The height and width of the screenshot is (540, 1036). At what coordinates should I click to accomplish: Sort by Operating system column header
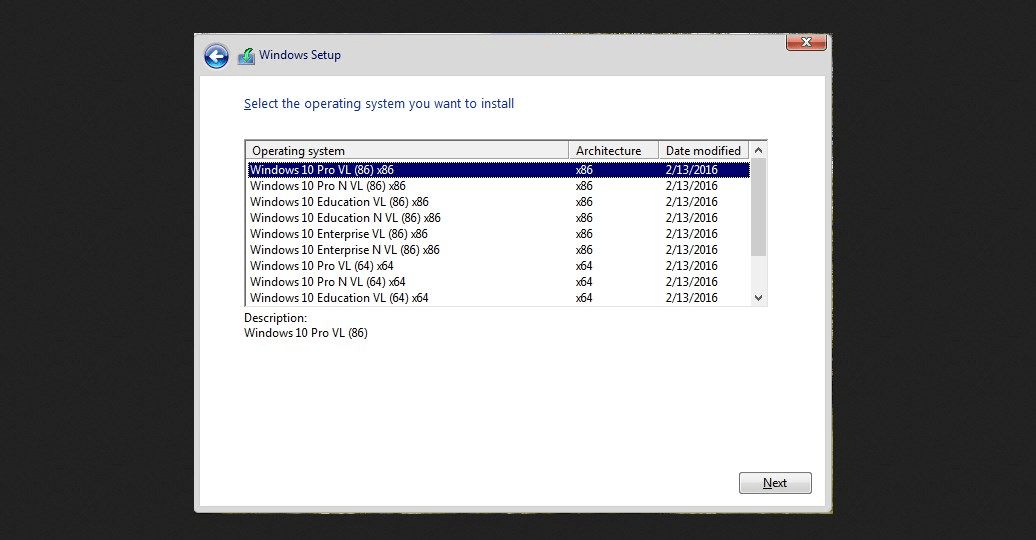point(407,151)
